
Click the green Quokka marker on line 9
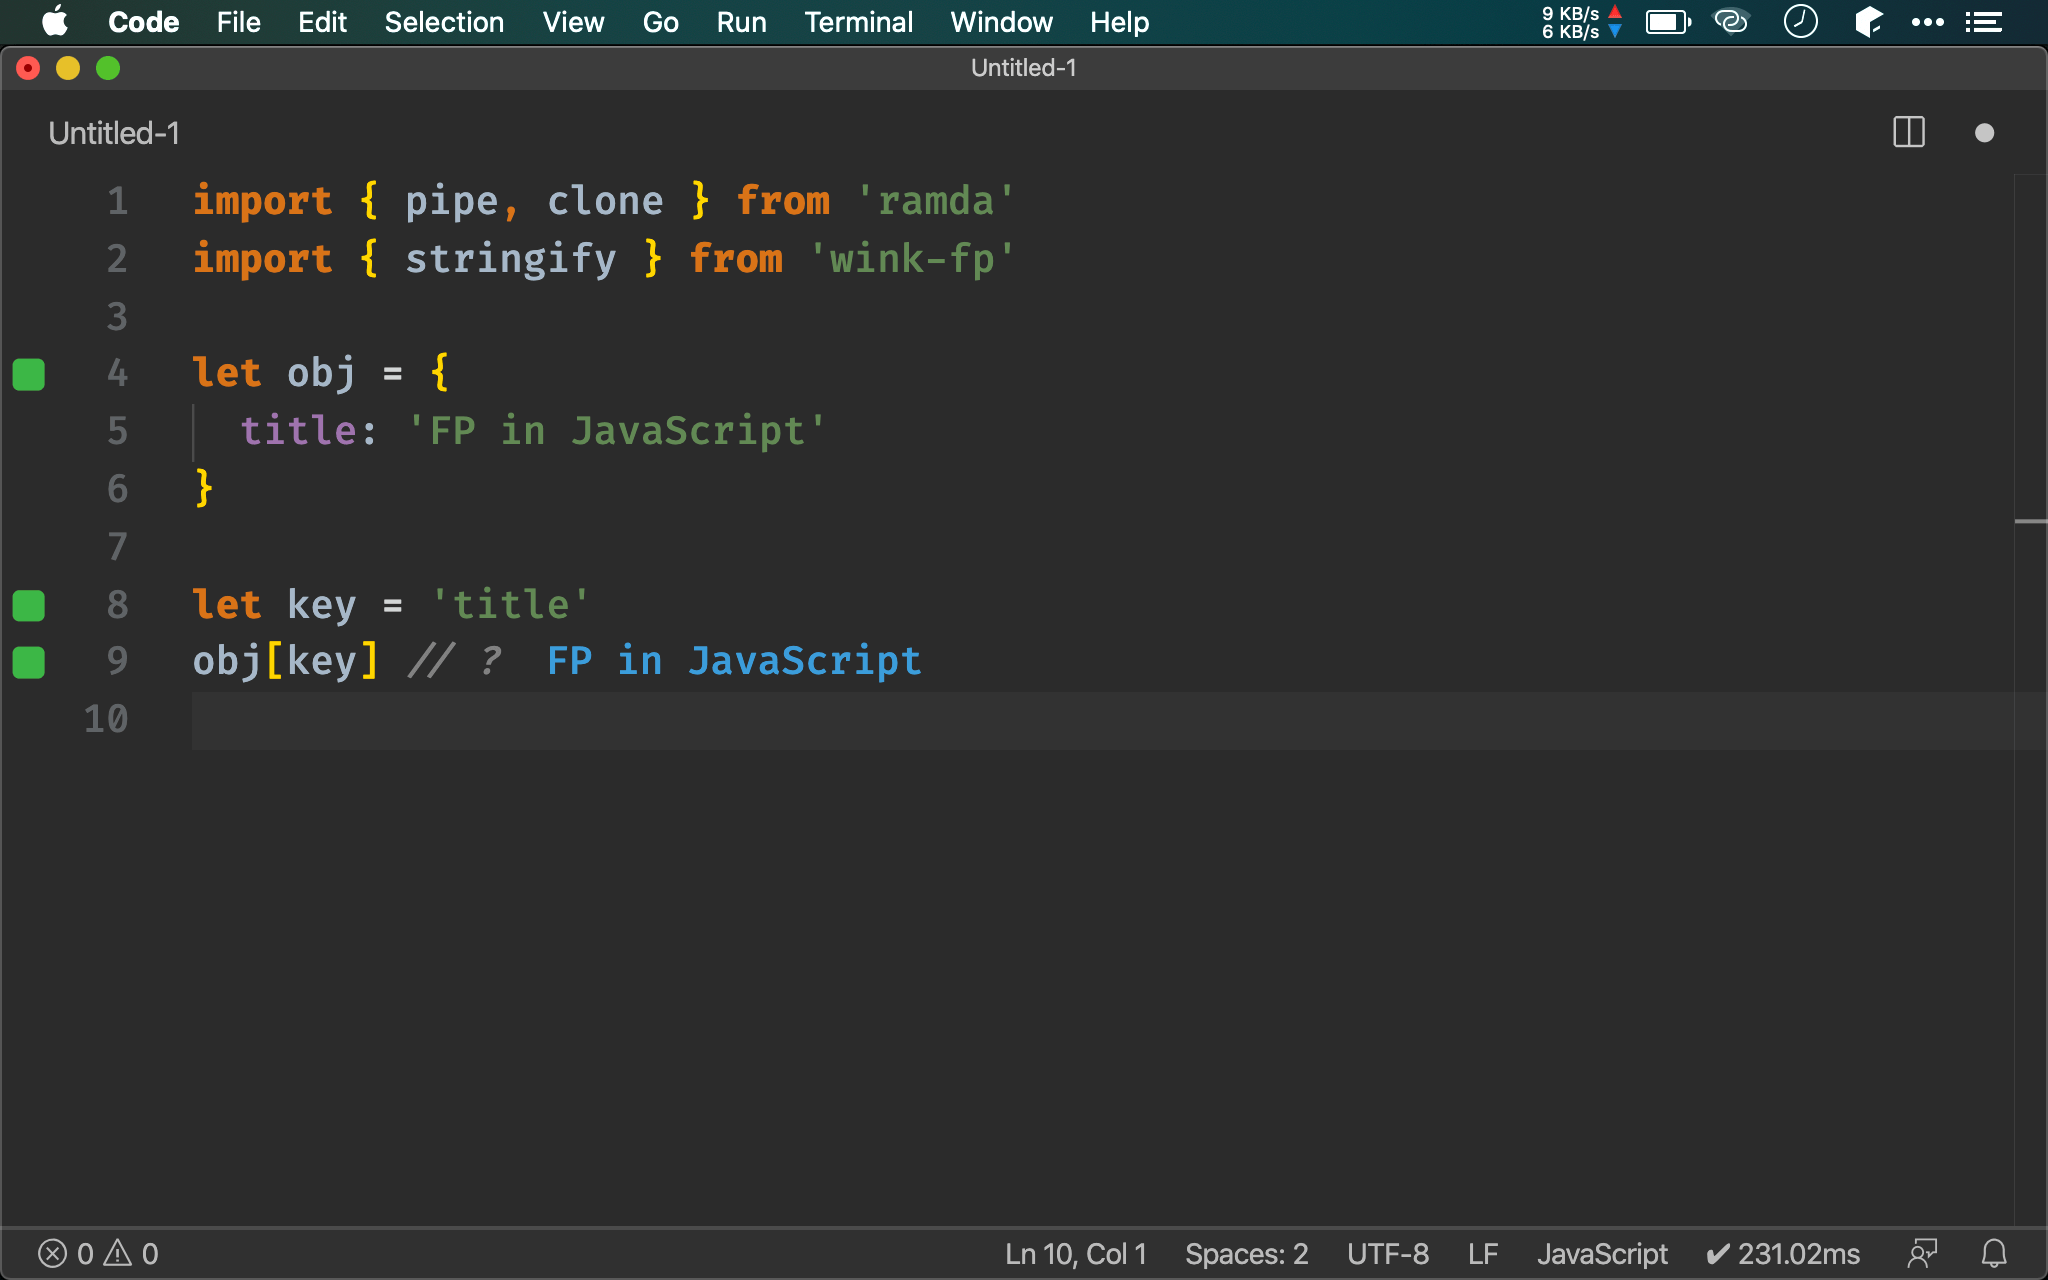(29, 662)
